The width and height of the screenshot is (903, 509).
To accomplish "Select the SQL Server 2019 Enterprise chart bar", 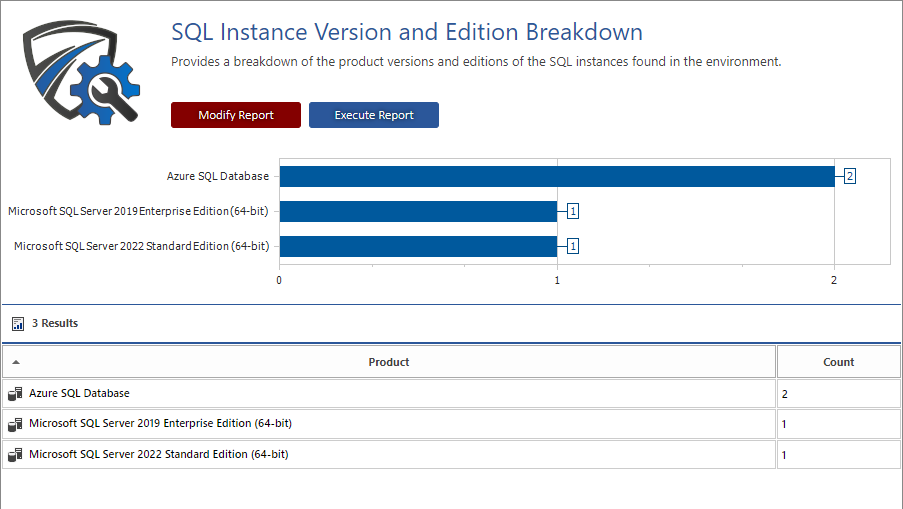I will (x=418, y=211).
